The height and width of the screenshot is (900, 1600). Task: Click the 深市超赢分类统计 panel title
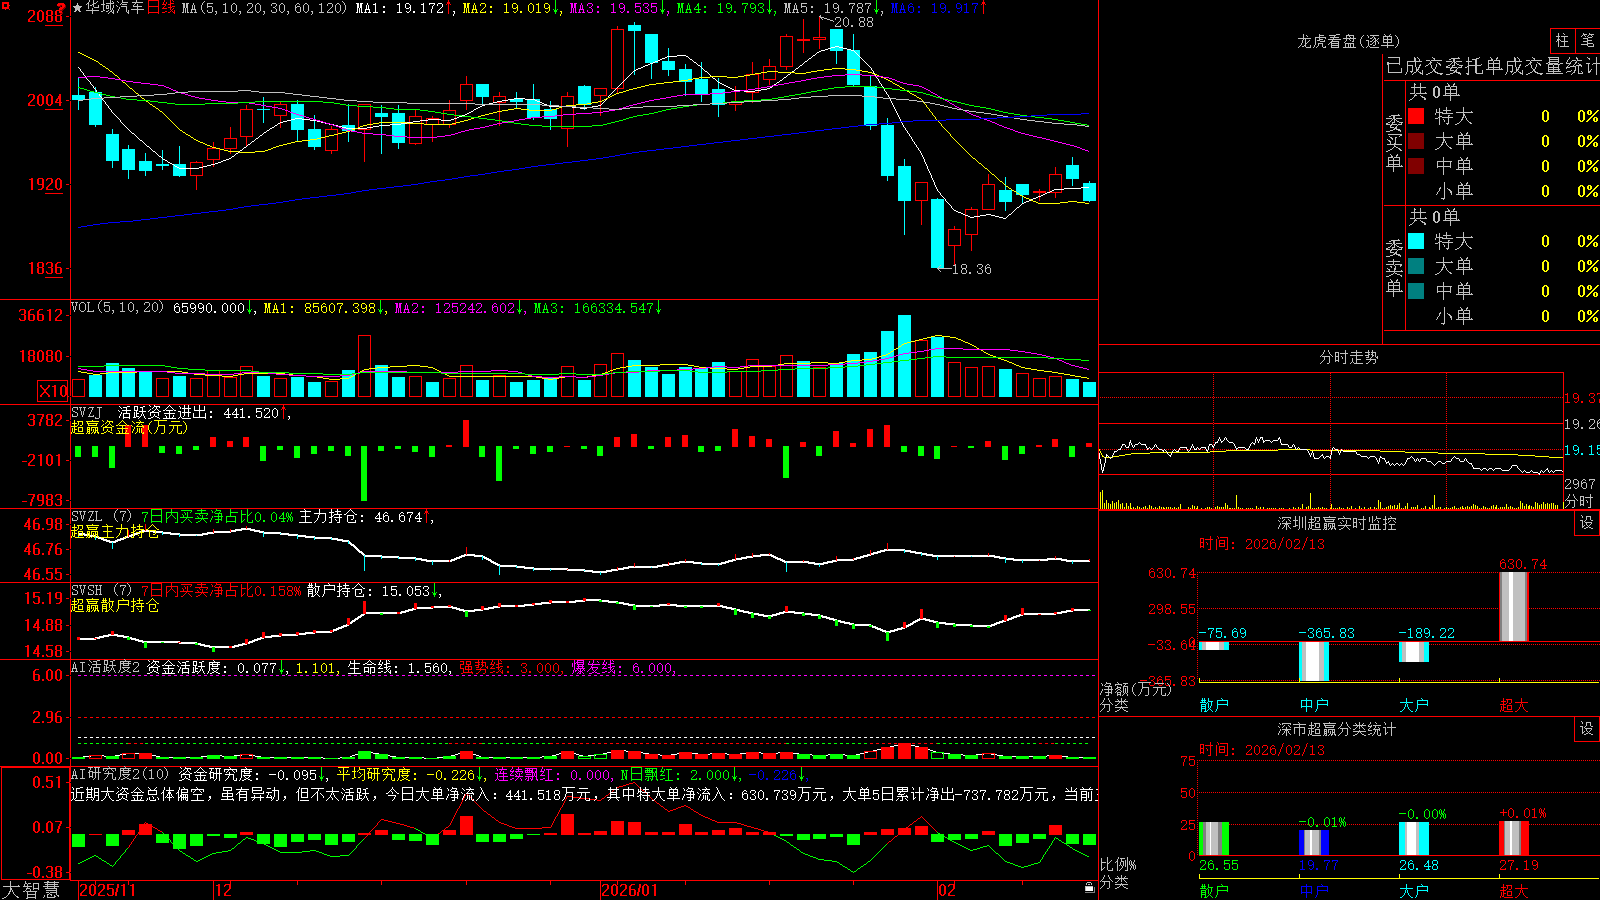1337,729
